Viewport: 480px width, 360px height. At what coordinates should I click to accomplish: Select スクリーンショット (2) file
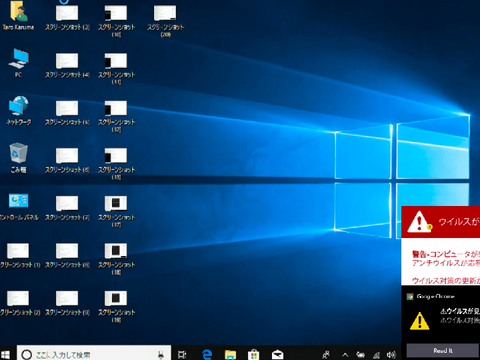click(x=19, y=303)
